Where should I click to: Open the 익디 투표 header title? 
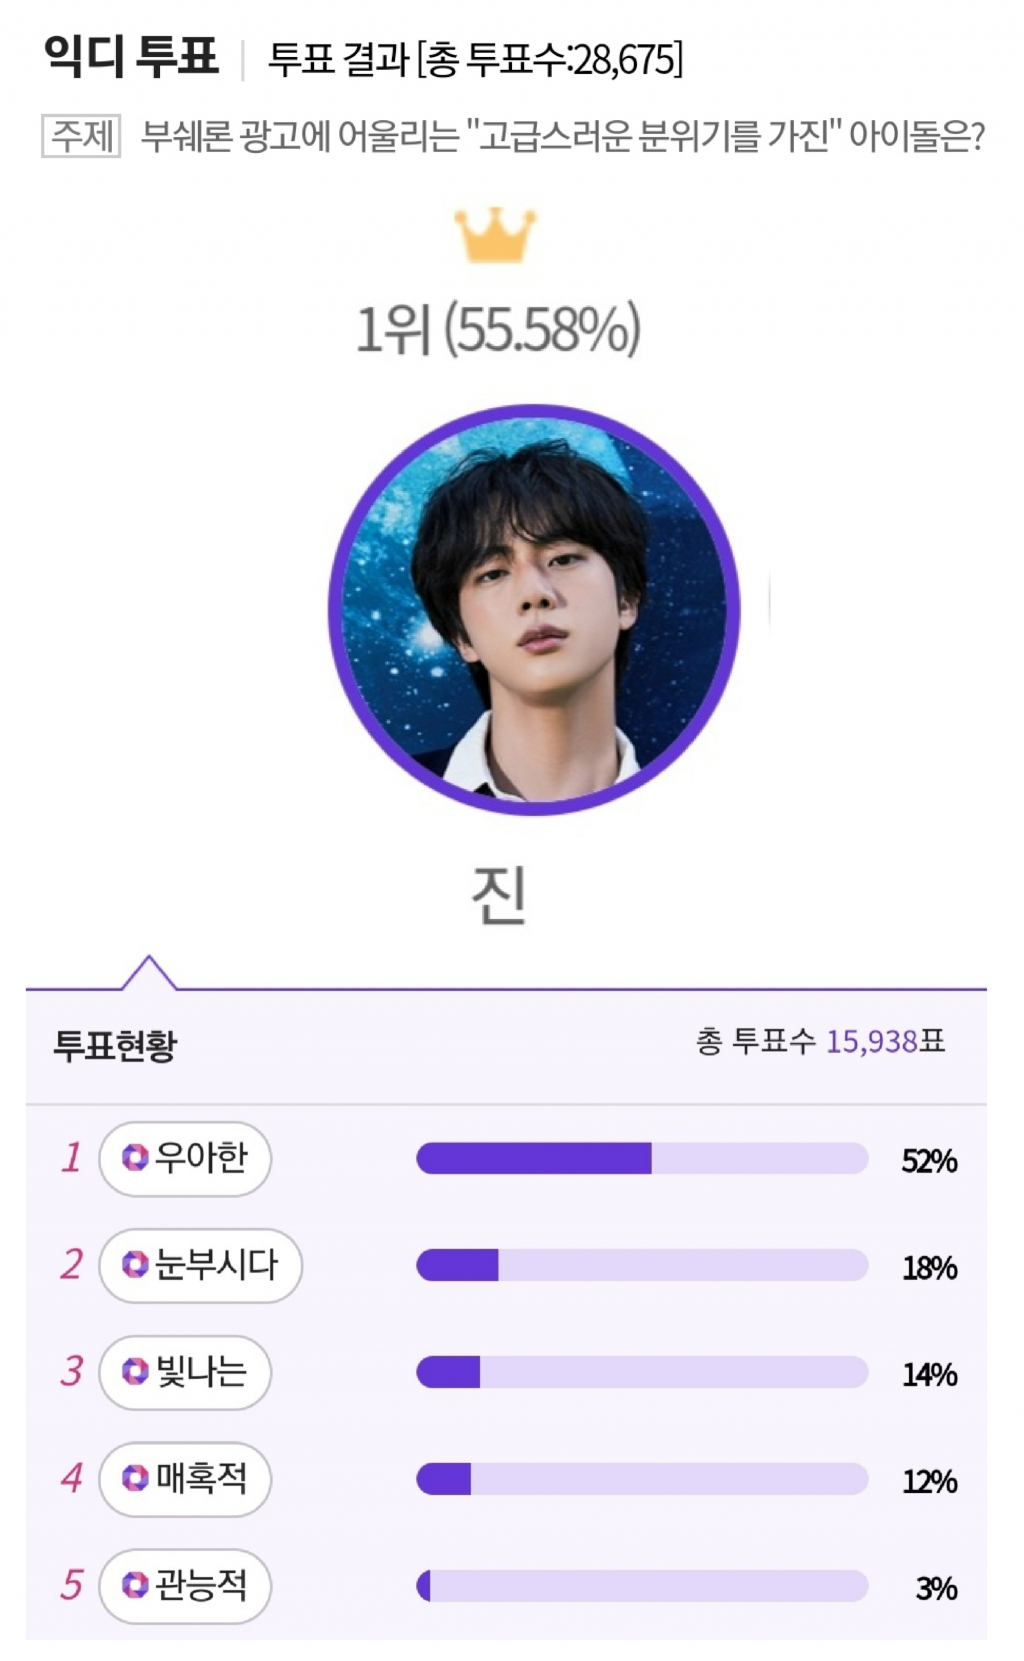pos(131,56)
